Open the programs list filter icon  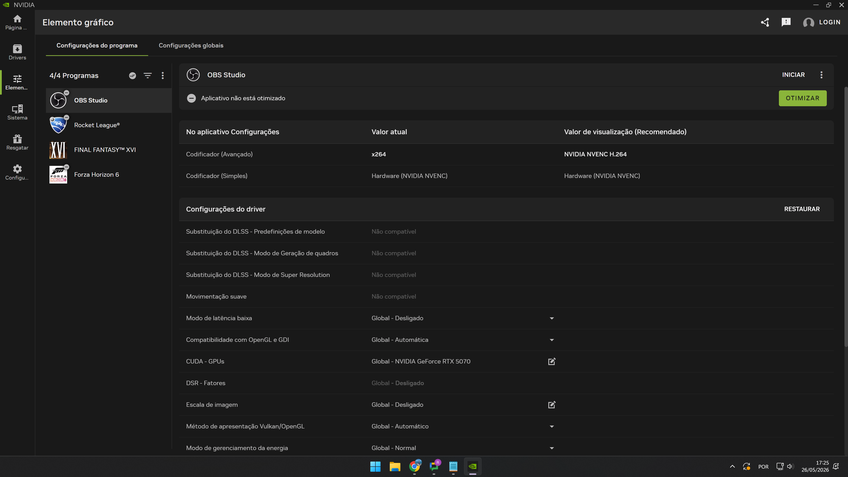pyautogui.click(x=148, y=76)
